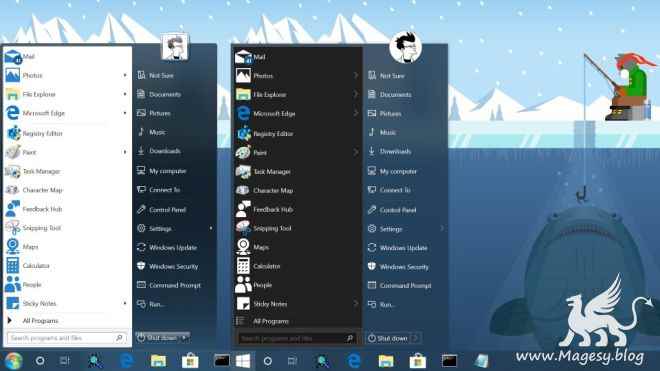Open Task Manager in dark start menu

pos(297,172)
